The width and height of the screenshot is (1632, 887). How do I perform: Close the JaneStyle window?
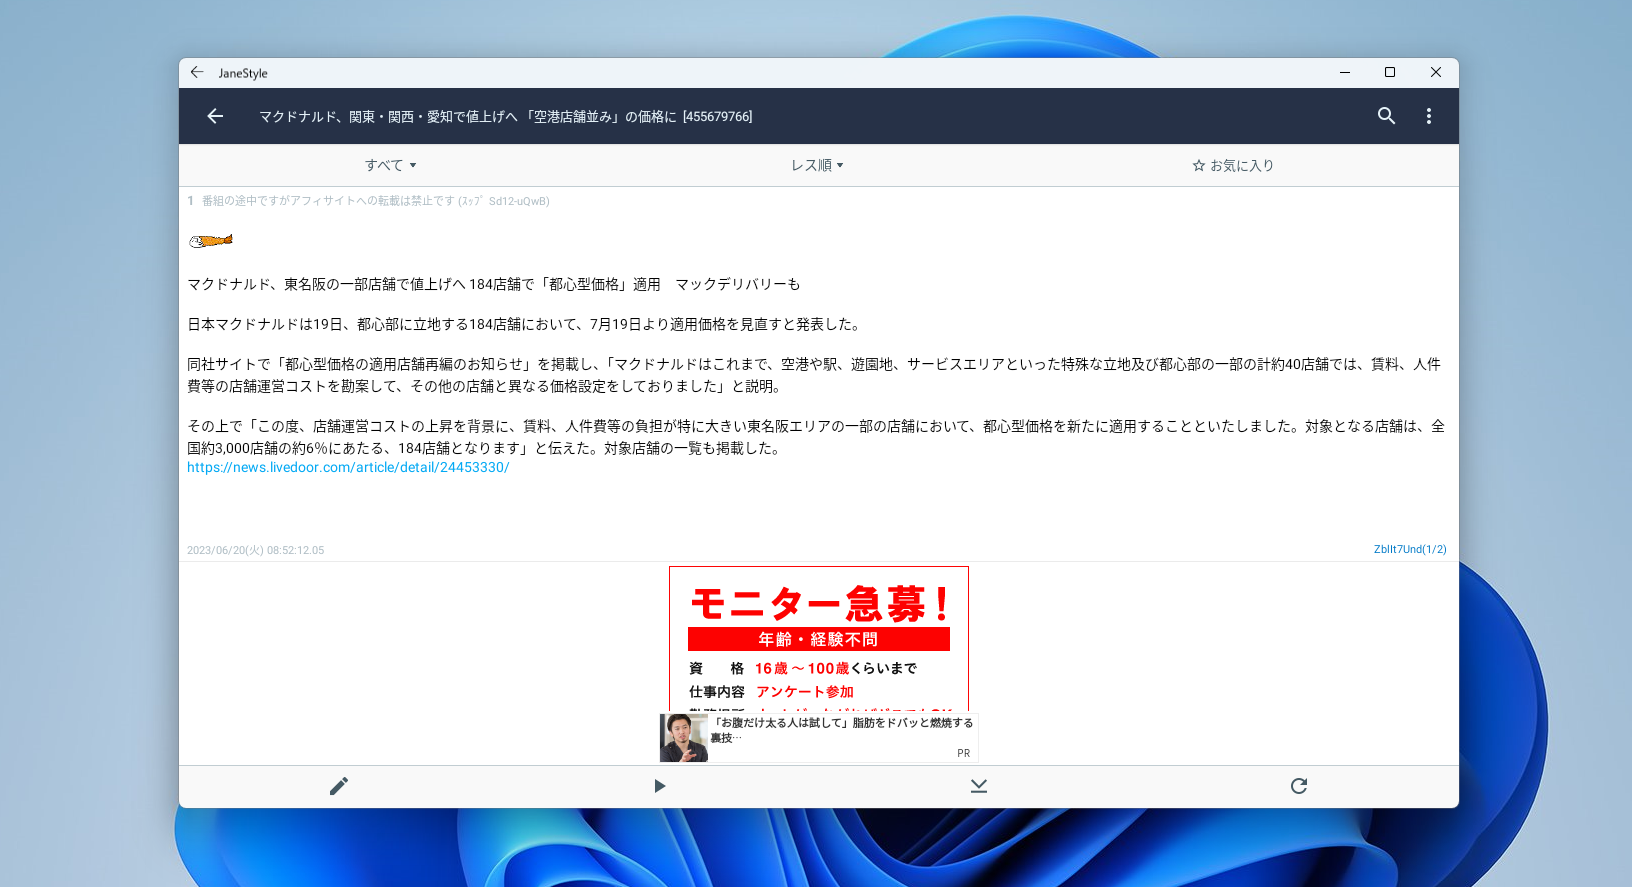(1436, 72)
